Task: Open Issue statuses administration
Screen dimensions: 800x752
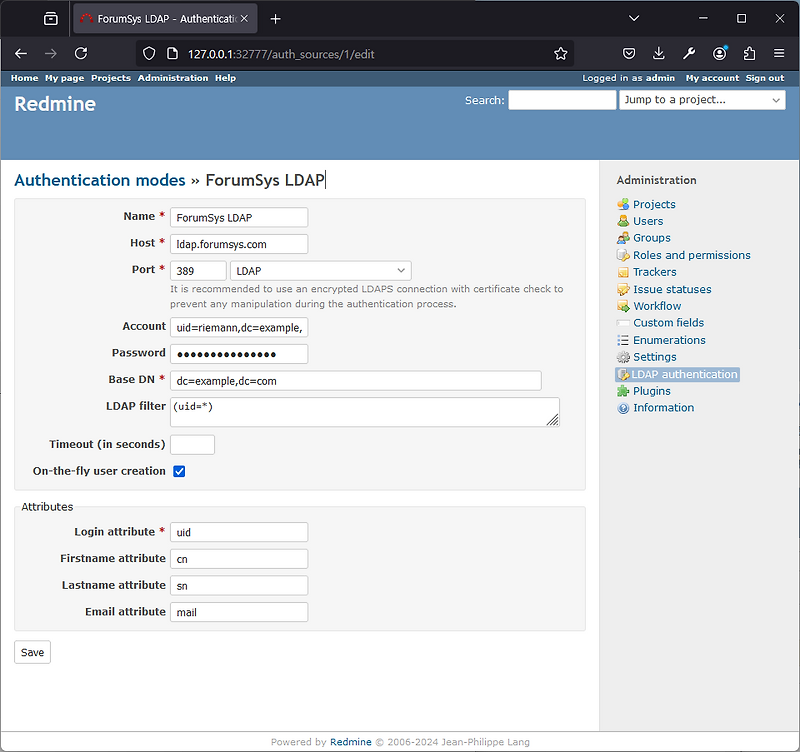Action: [x=622, y=289]
